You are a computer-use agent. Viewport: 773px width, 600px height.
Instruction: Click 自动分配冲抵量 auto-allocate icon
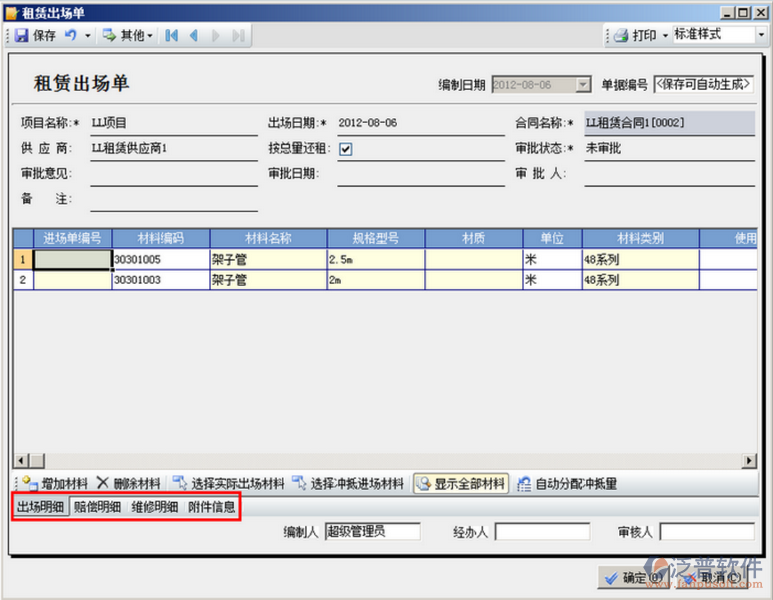524,484
